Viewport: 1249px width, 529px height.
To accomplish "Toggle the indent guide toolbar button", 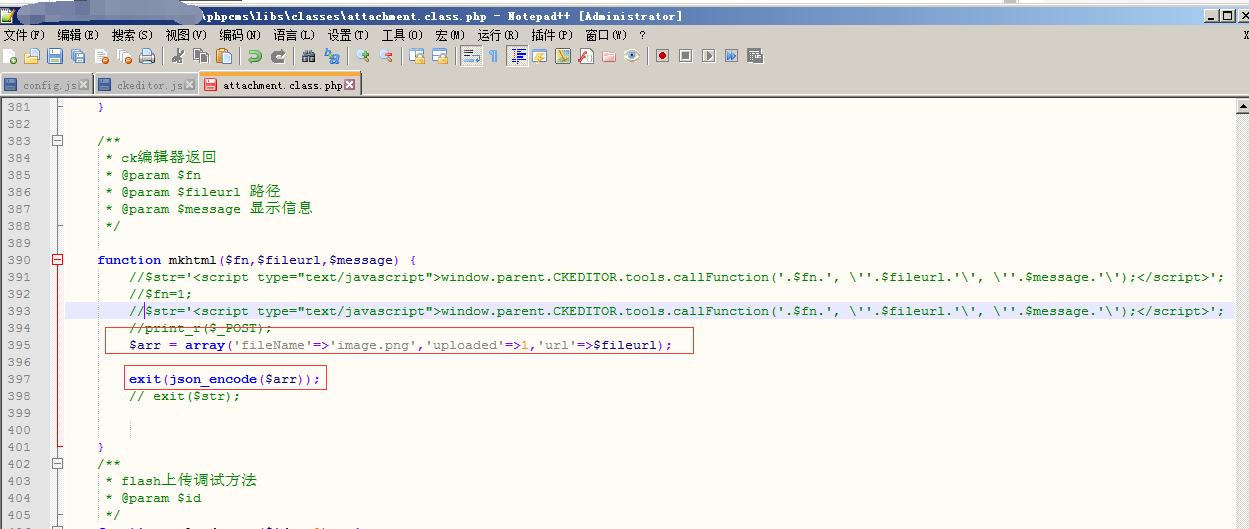I will click(x=517, y=56).
